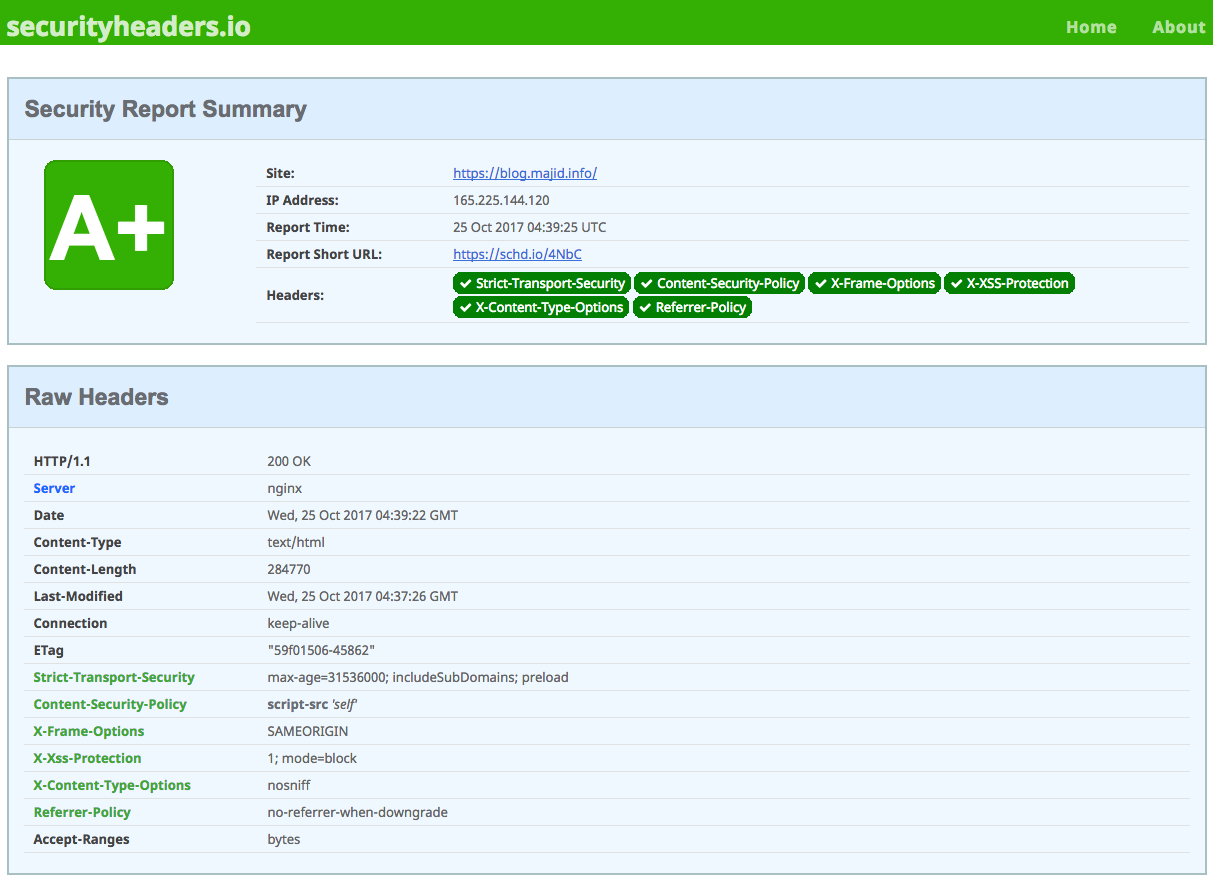This screenshot has width=1213, height=884.
Task: Click the X-Xss-Protection raw header link
Action: coord(87,758)
